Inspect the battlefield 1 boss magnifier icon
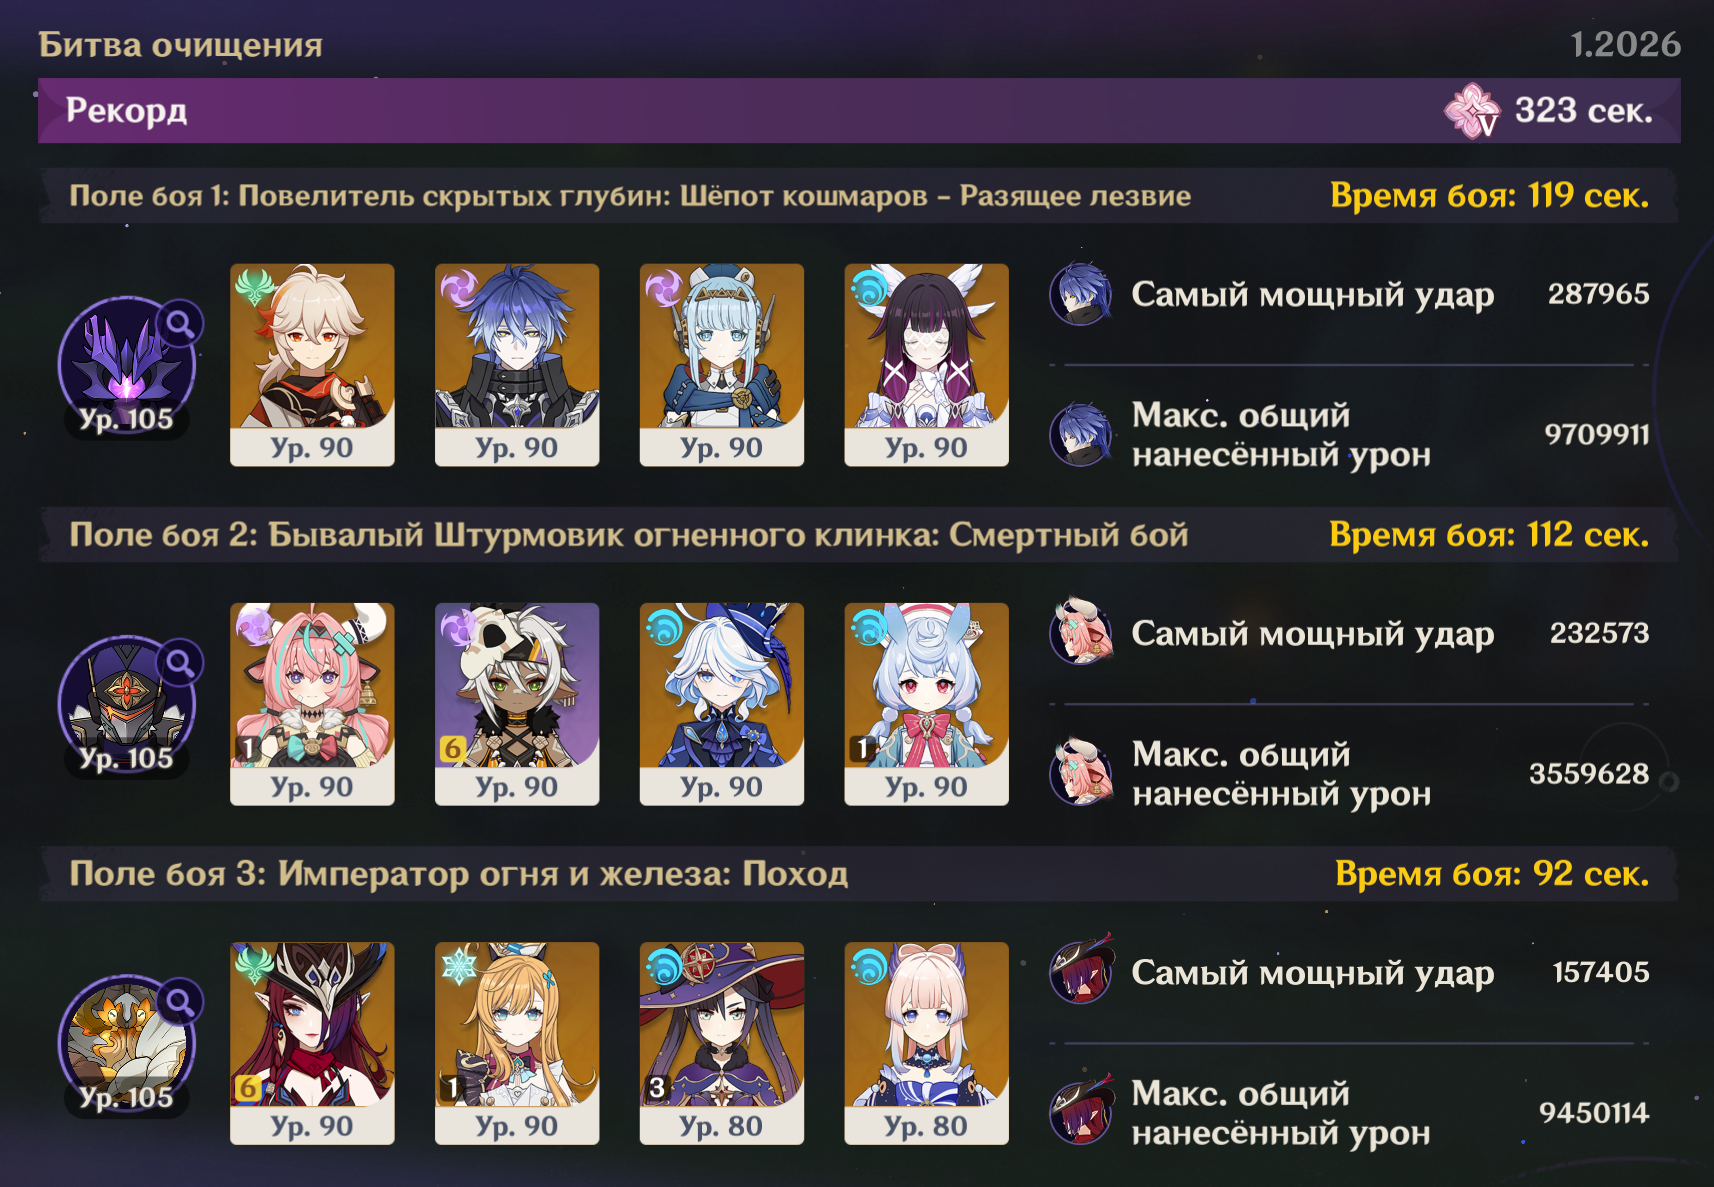The height and width of the screenshot is (1187, 1714). [180, 323]
